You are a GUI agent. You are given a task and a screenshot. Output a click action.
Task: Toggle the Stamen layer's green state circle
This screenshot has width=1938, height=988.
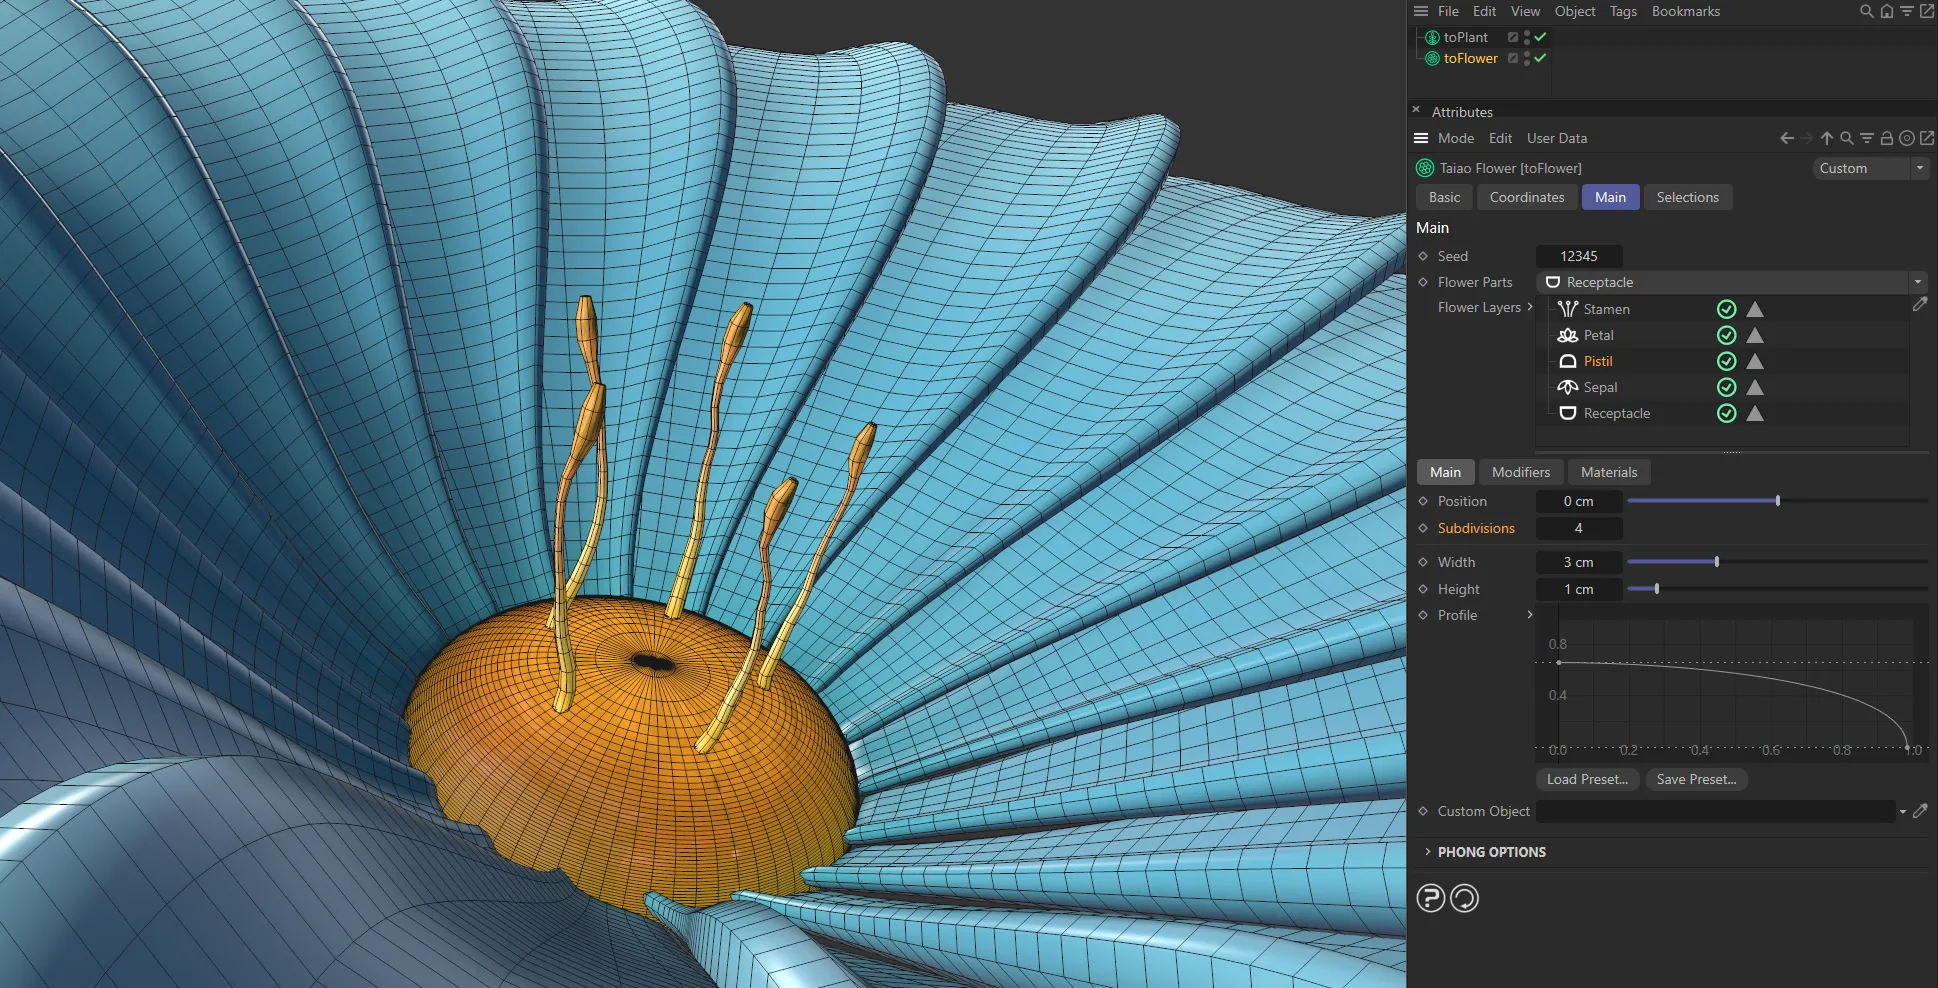coord(1727,309)
